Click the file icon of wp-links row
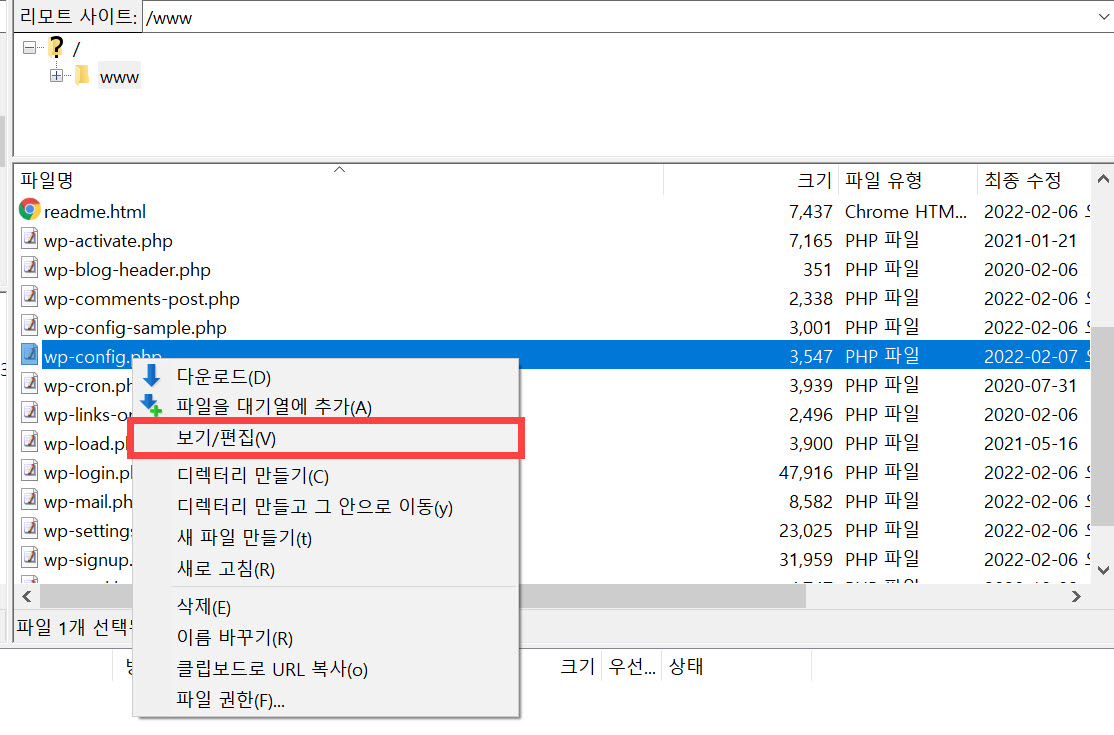Image resolution: width=1114 pixels, height=735 pixels. pos(29,413)
